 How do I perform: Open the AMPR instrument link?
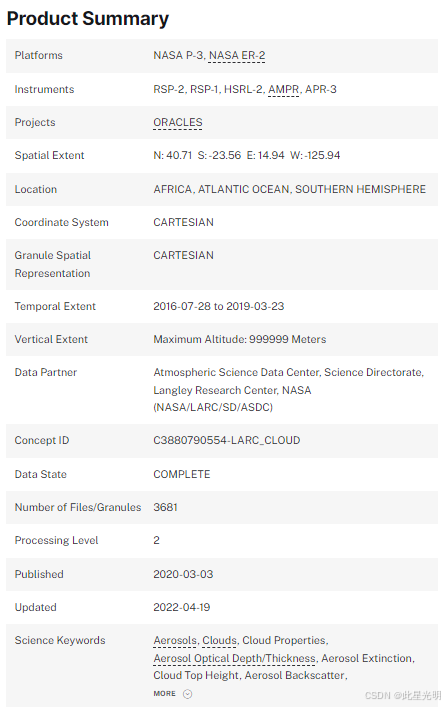tap(284, 89)
